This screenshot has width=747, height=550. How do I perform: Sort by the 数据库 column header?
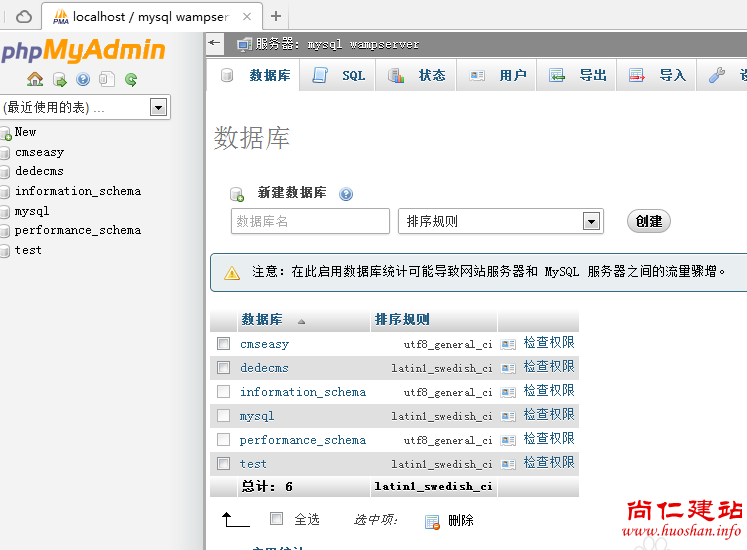point(262,320)
